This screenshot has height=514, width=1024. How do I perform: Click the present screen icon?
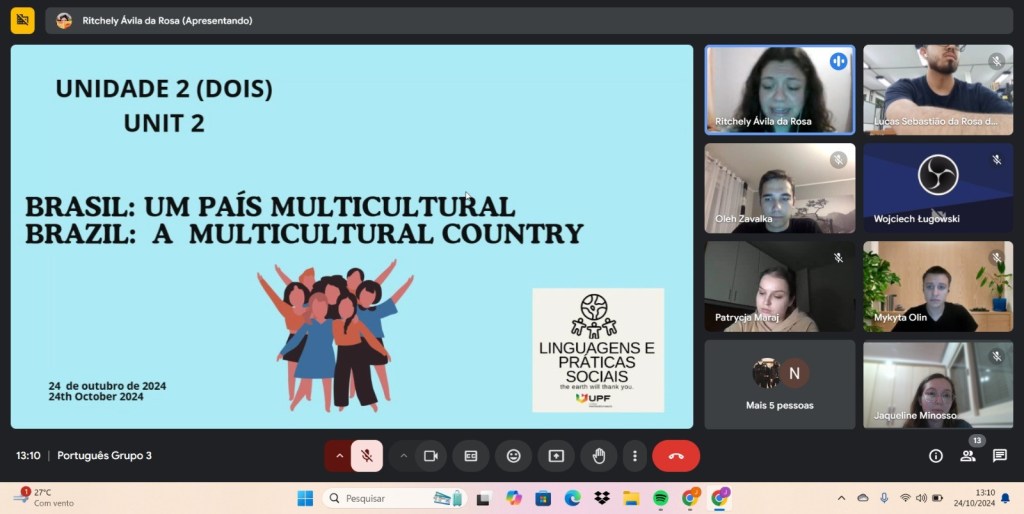tap(556, 456)
